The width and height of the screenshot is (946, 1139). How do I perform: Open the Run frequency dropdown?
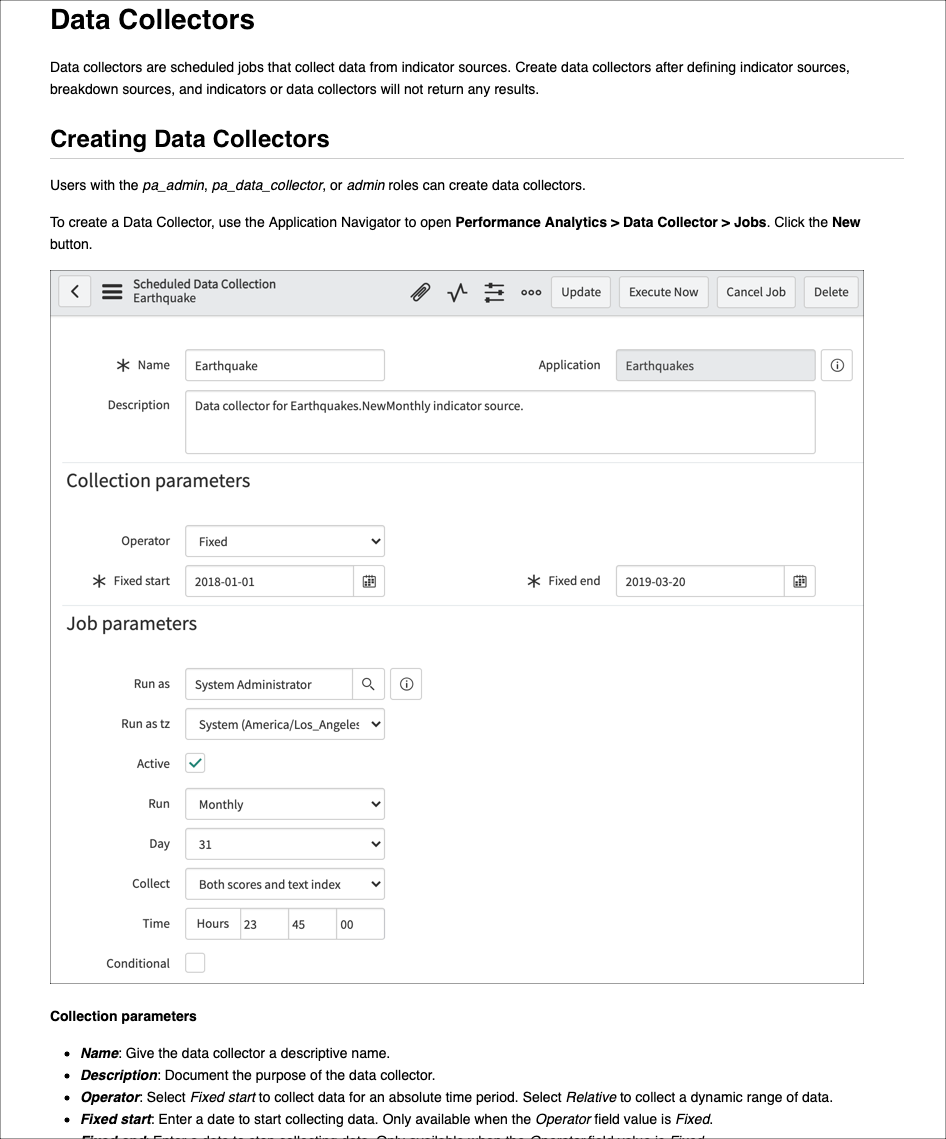click(x=284, y=803)
